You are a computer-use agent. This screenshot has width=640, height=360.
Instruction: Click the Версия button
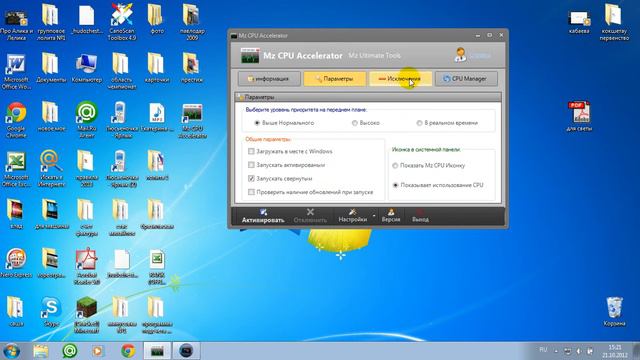pos(391,216)
